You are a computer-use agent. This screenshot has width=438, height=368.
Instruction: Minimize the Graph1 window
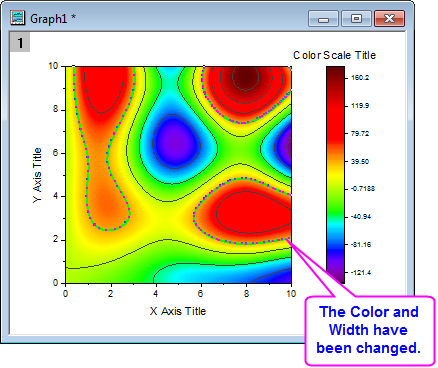pos(323,18)
